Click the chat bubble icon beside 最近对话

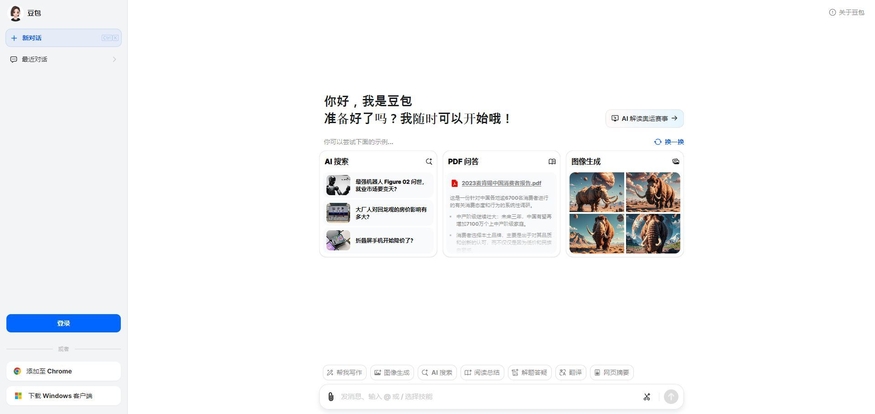click(x=13, y=59)
